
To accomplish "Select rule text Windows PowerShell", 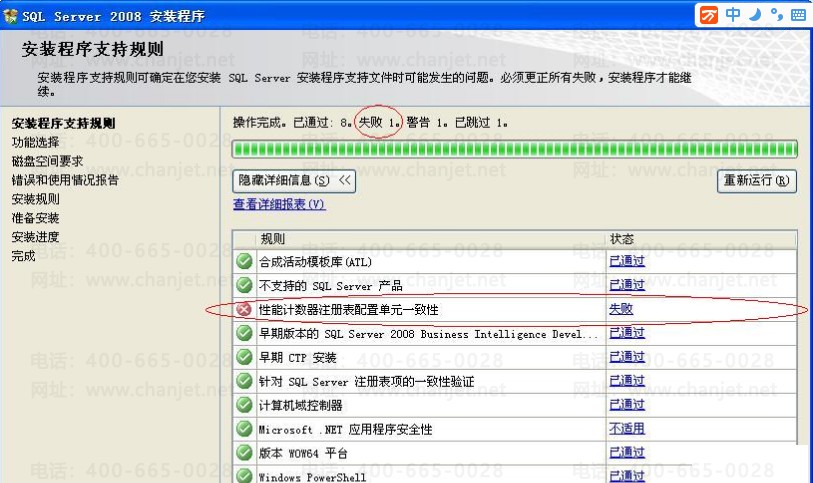I will click(312, 477).
